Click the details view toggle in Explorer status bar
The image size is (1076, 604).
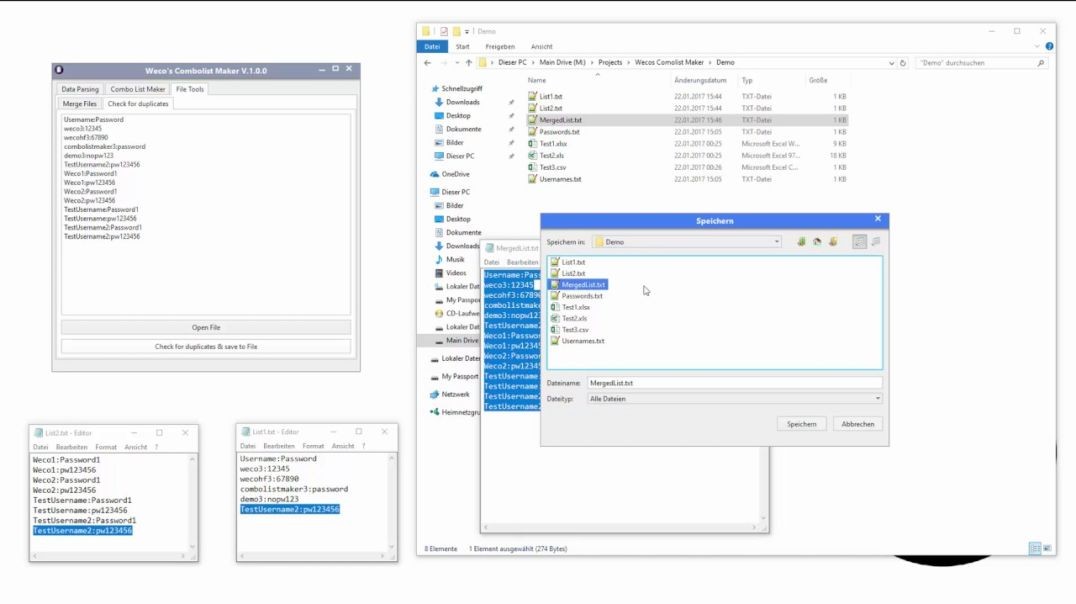click(x=1035, y=548)
